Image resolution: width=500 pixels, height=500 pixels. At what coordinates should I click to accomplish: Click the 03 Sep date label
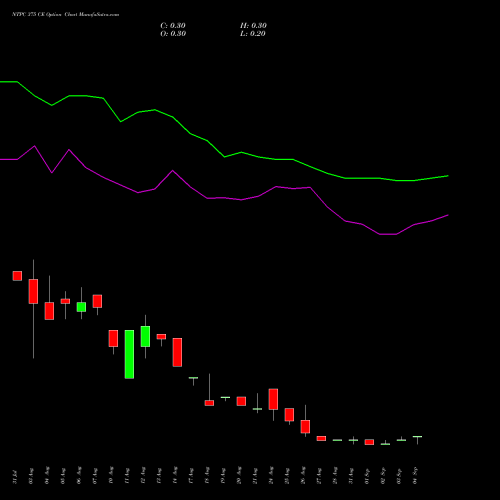pyautogui.click(x=399, y=476)
